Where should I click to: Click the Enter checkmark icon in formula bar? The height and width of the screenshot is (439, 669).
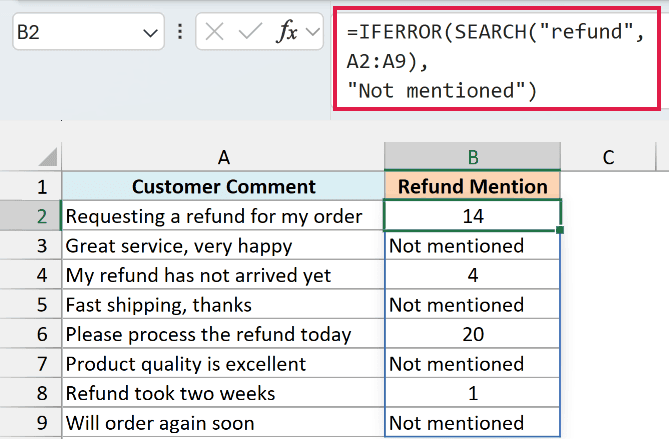click(x=250, y=32)
